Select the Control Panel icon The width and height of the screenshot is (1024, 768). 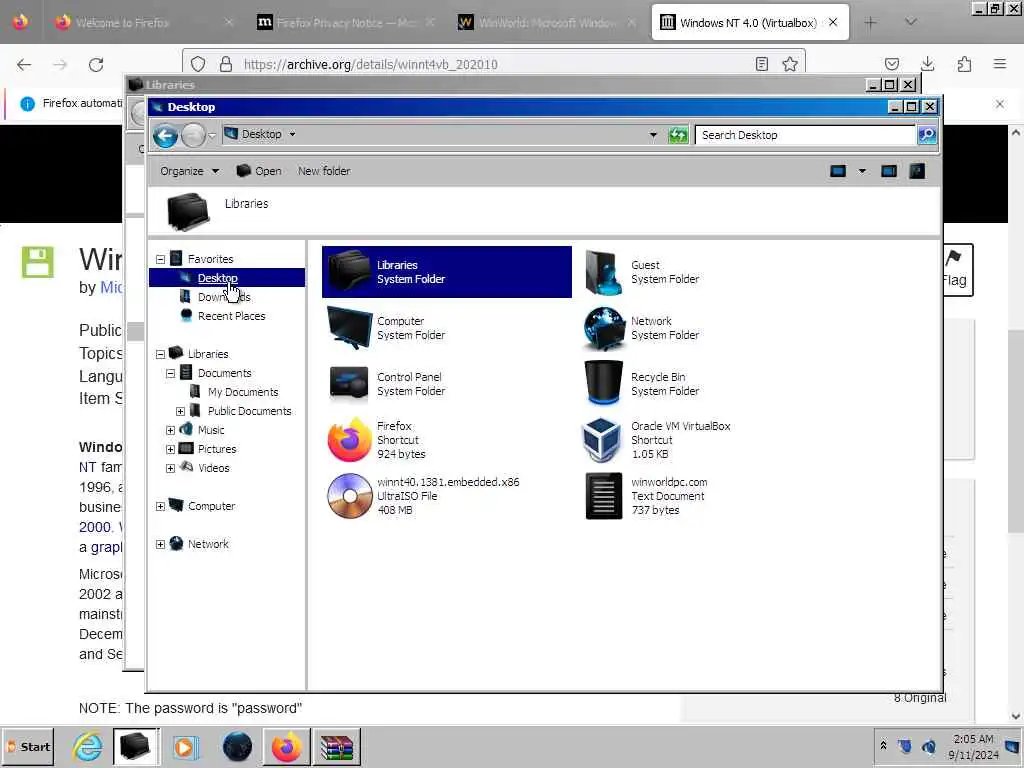[349, 383]
